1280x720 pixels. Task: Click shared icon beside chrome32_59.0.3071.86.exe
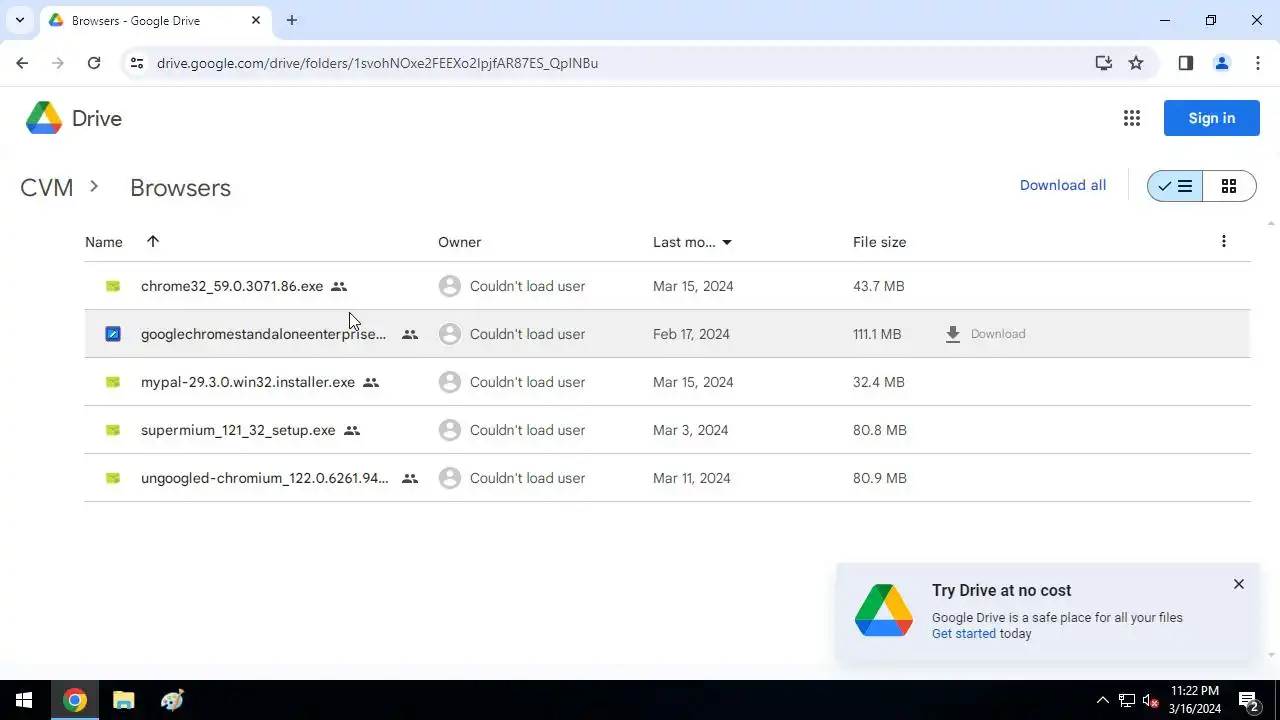pyautogui.click(x=339, y=286)
